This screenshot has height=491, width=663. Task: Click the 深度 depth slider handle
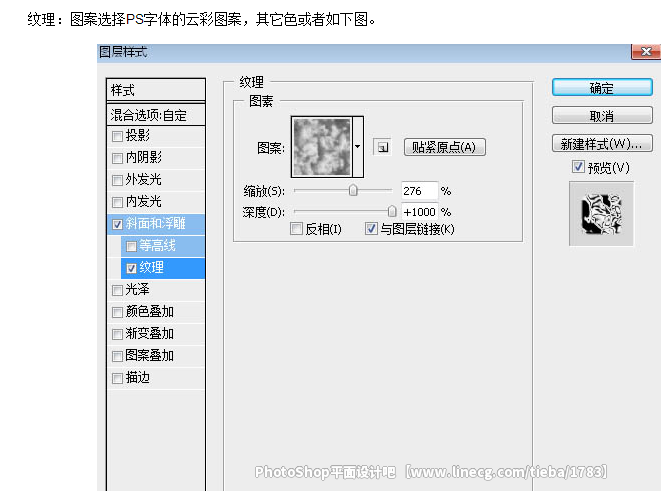coord(392,212)
